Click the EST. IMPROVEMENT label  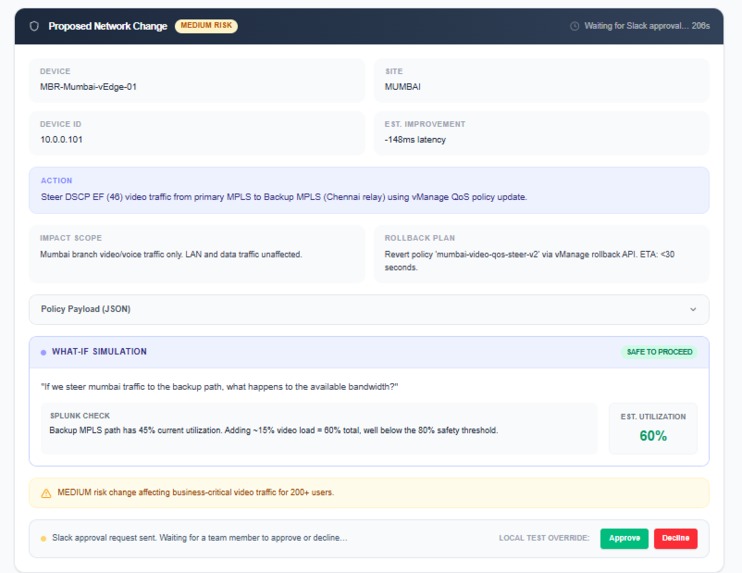(425, 124)
